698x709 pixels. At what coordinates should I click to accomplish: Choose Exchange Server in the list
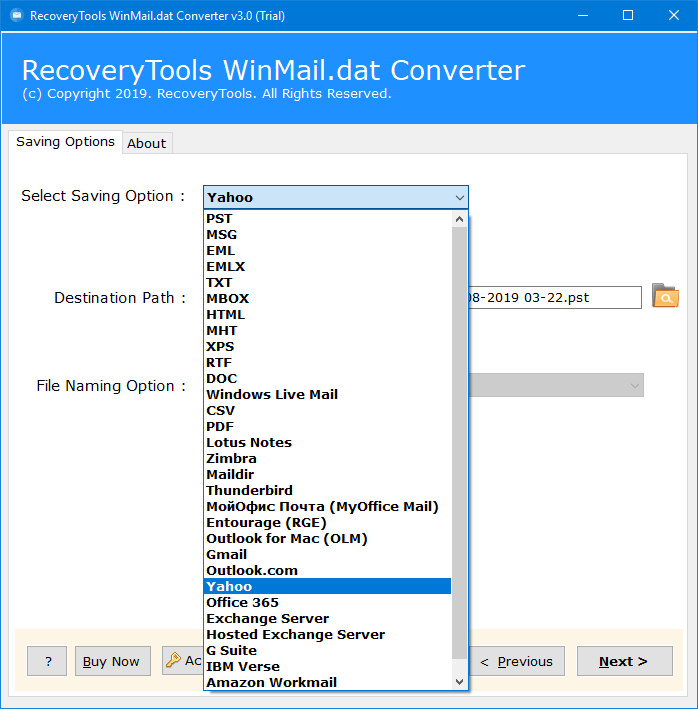coord(327,618)
